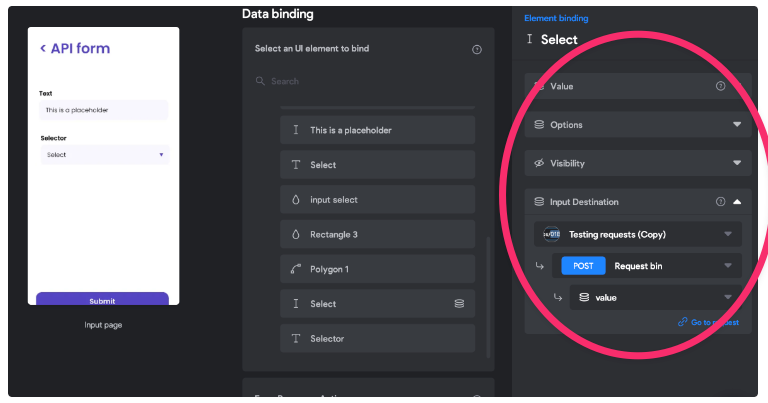
Task: Click the path icon on 'Polygon 1' row
Action: 296,269
